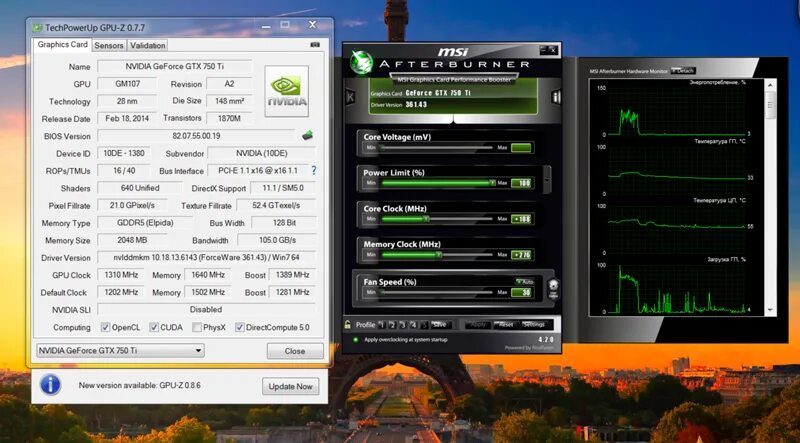800x443 pixels.
Task: Click the Boost 1389 MHz field
Action: (292, 275)
